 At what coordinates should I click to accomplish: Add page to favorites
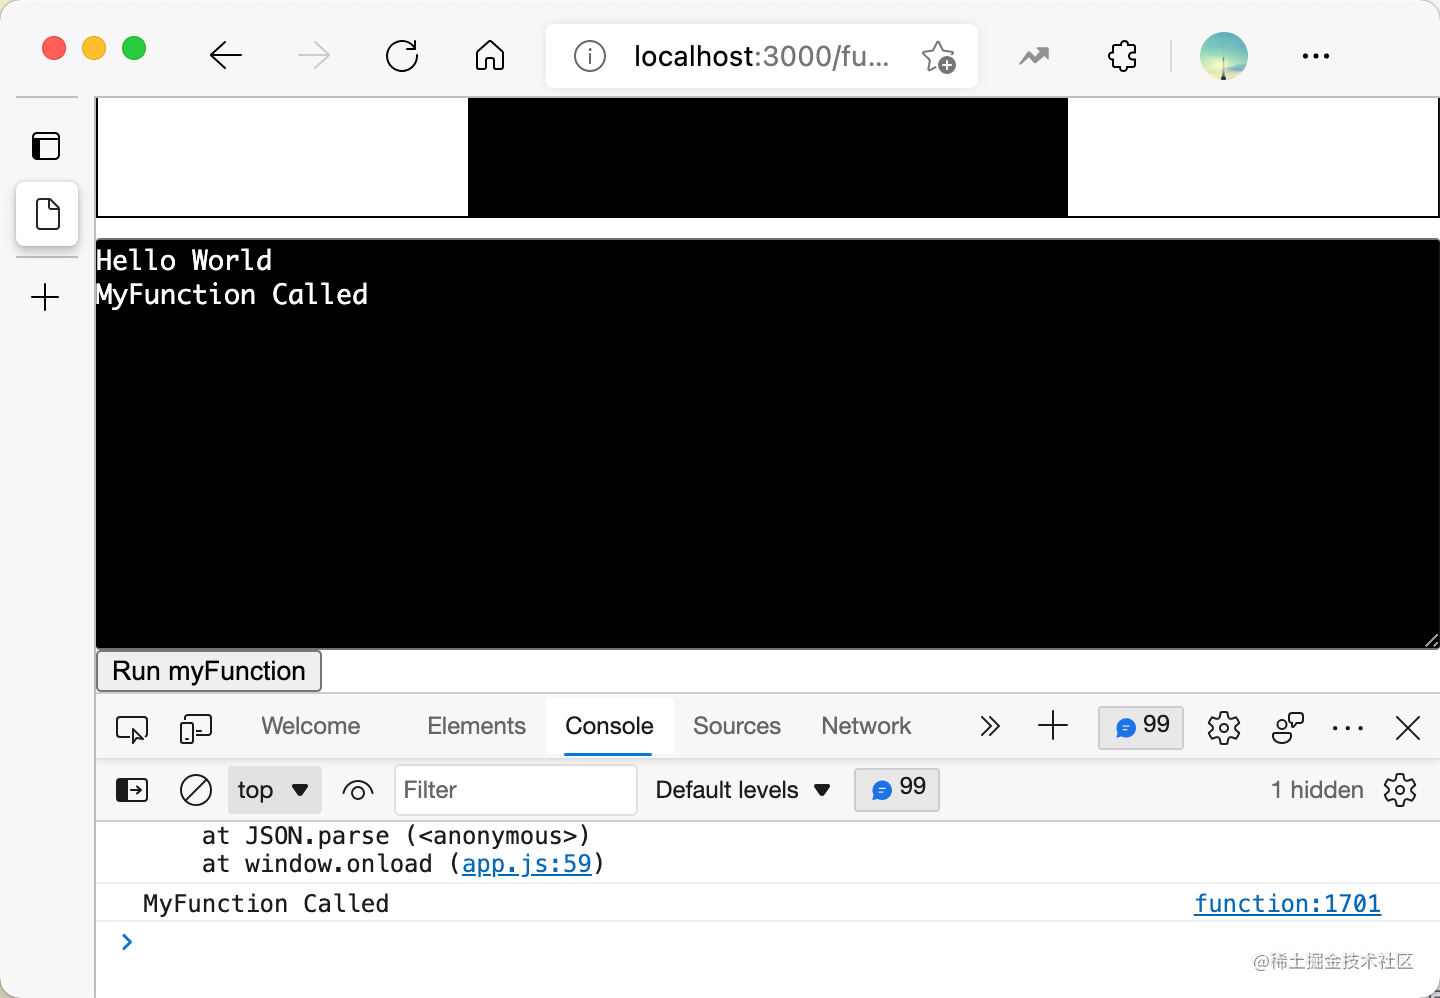click(938, 56)
